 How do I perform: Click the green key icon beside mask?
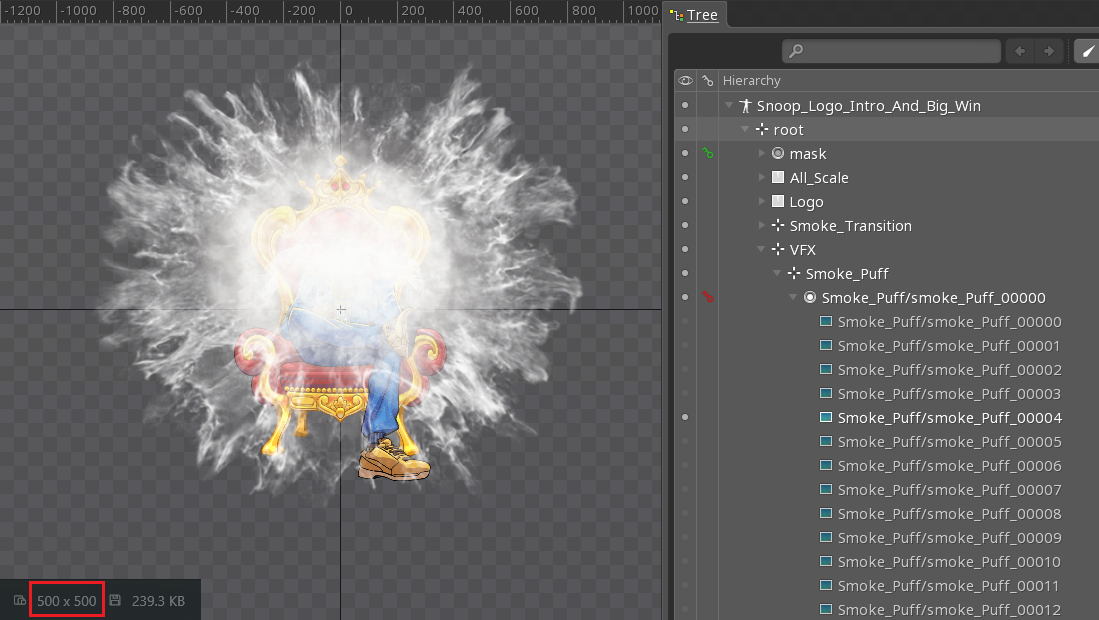point(708,154)
